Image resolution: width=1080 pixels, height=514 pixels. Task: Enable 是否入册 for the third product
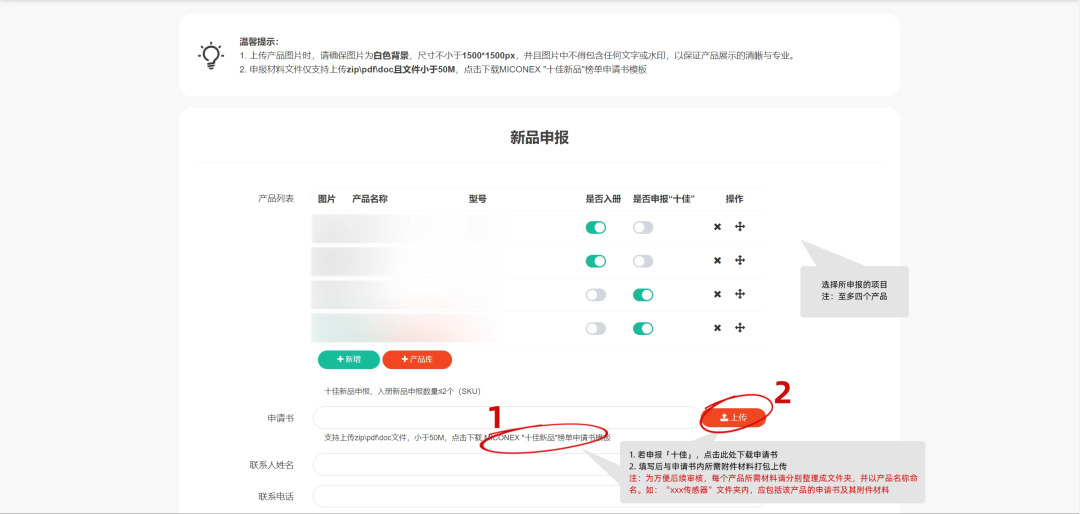point(596,295)
